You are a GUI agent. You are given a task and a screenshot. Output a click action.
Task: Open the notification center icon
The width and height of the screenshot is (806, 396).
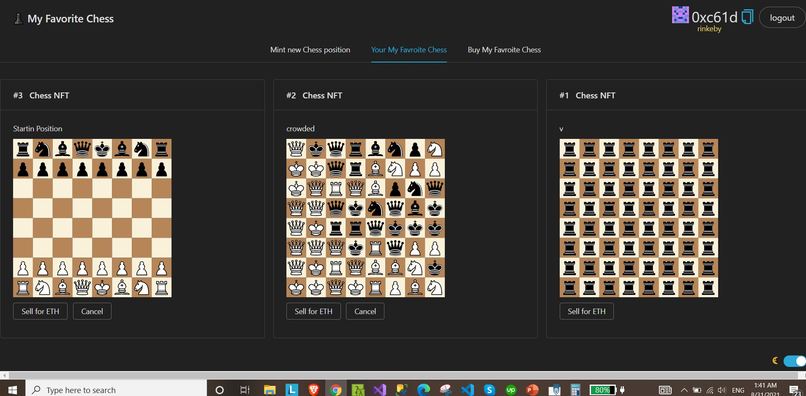[x=795, y=390]
